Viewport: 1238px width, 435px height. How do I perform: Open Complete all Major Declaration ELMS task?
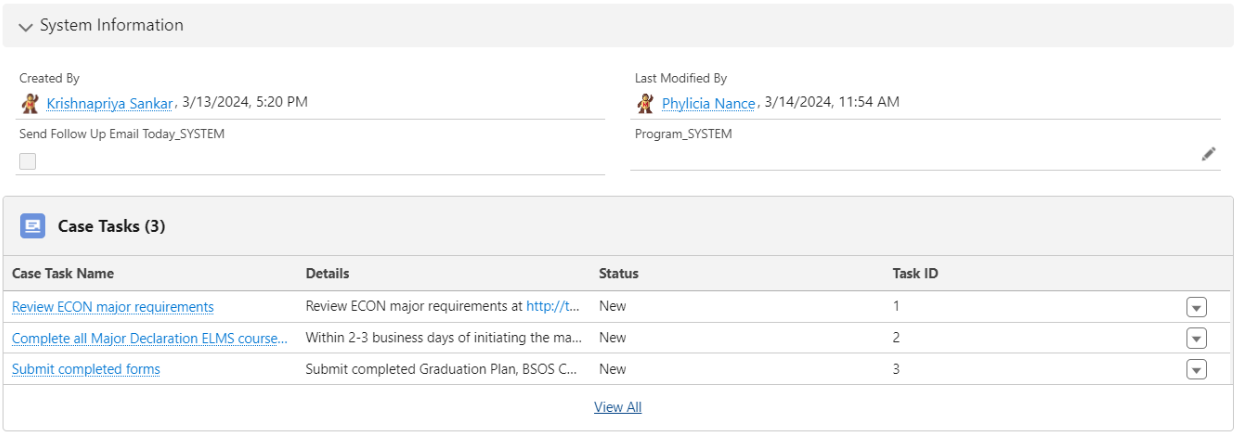(150, 338)
